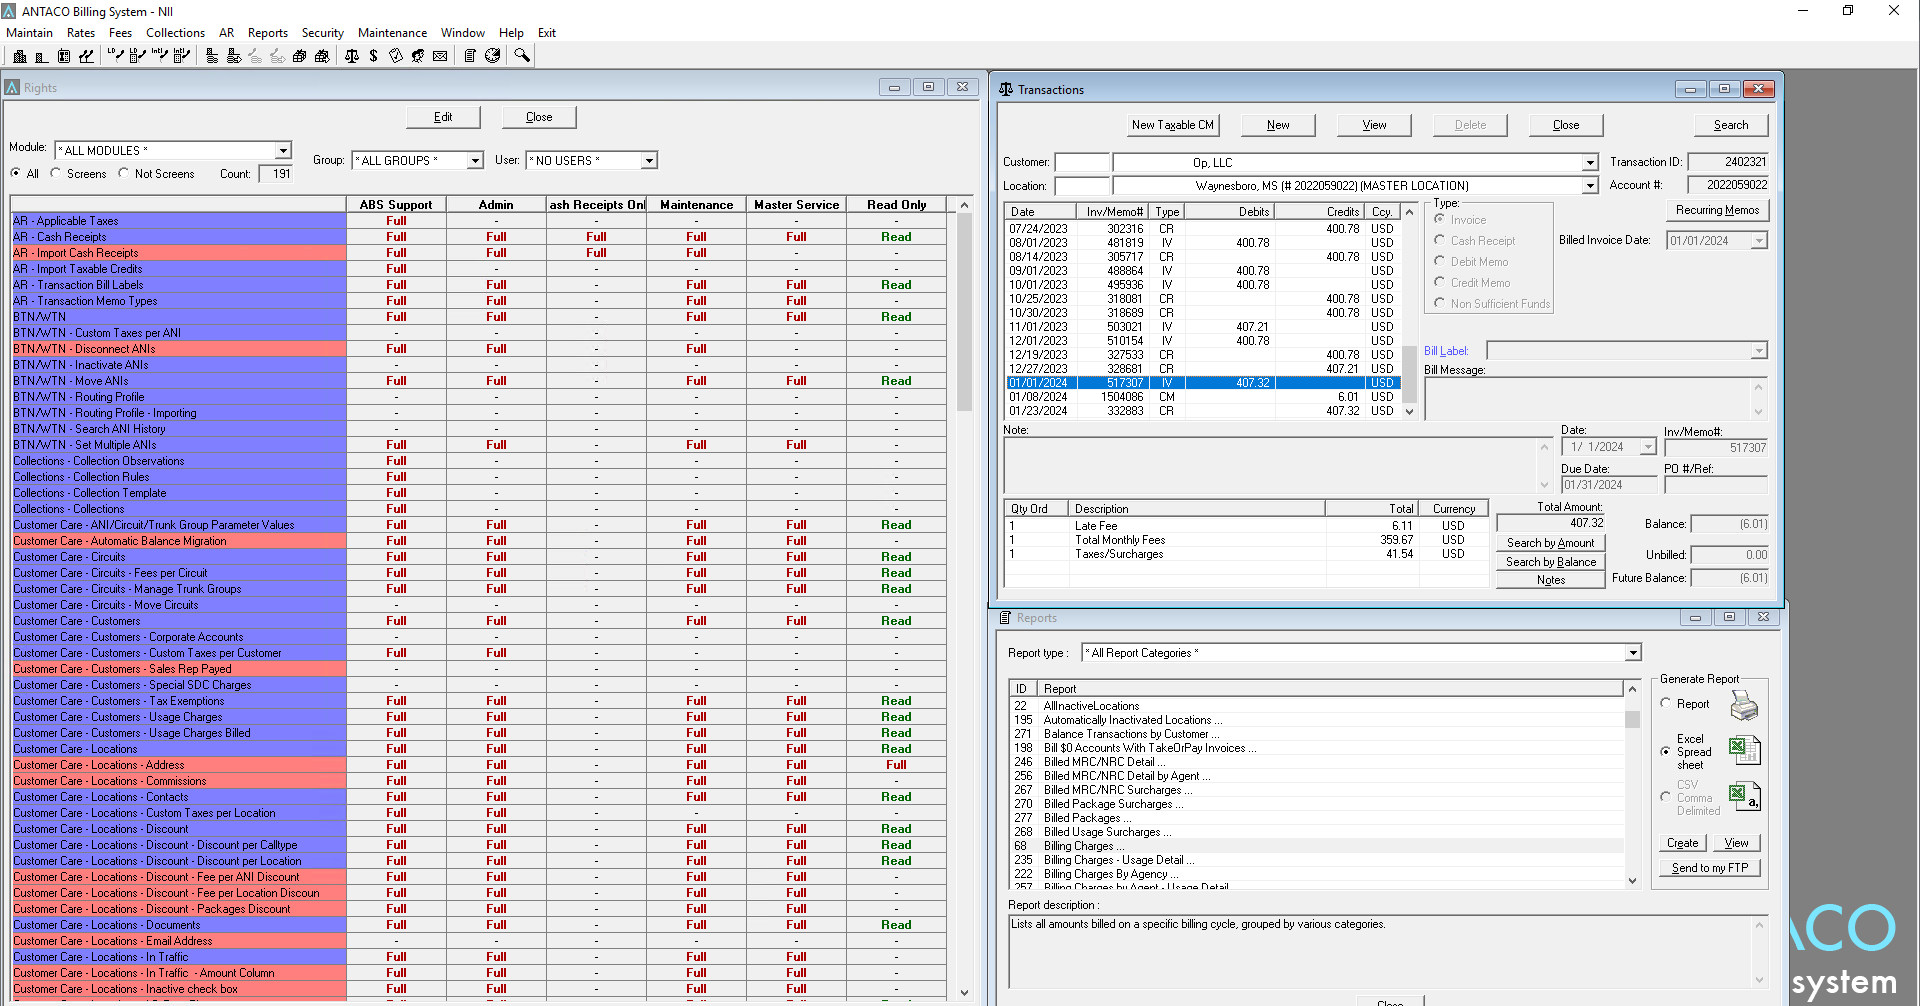Open the Module dropdown list
Image resolution: width=1920 pixels, height=1006 pixels.
(x=283, y=151)
